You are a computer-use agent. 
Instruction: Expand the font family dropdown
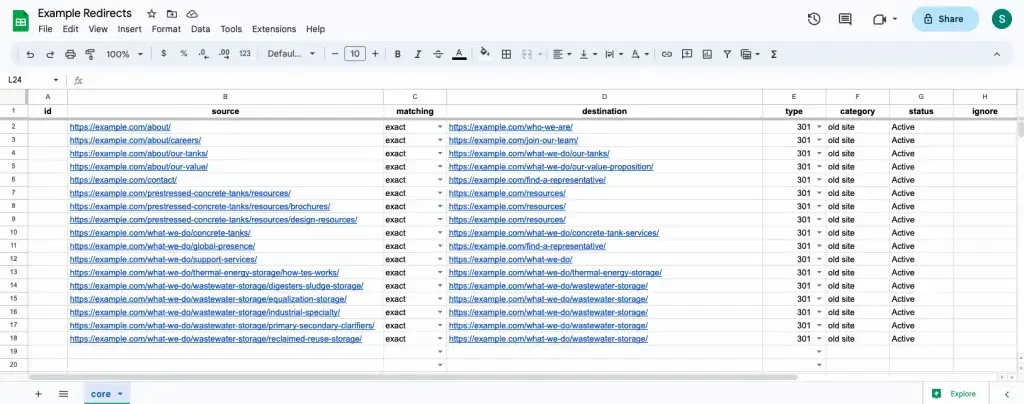291,54
